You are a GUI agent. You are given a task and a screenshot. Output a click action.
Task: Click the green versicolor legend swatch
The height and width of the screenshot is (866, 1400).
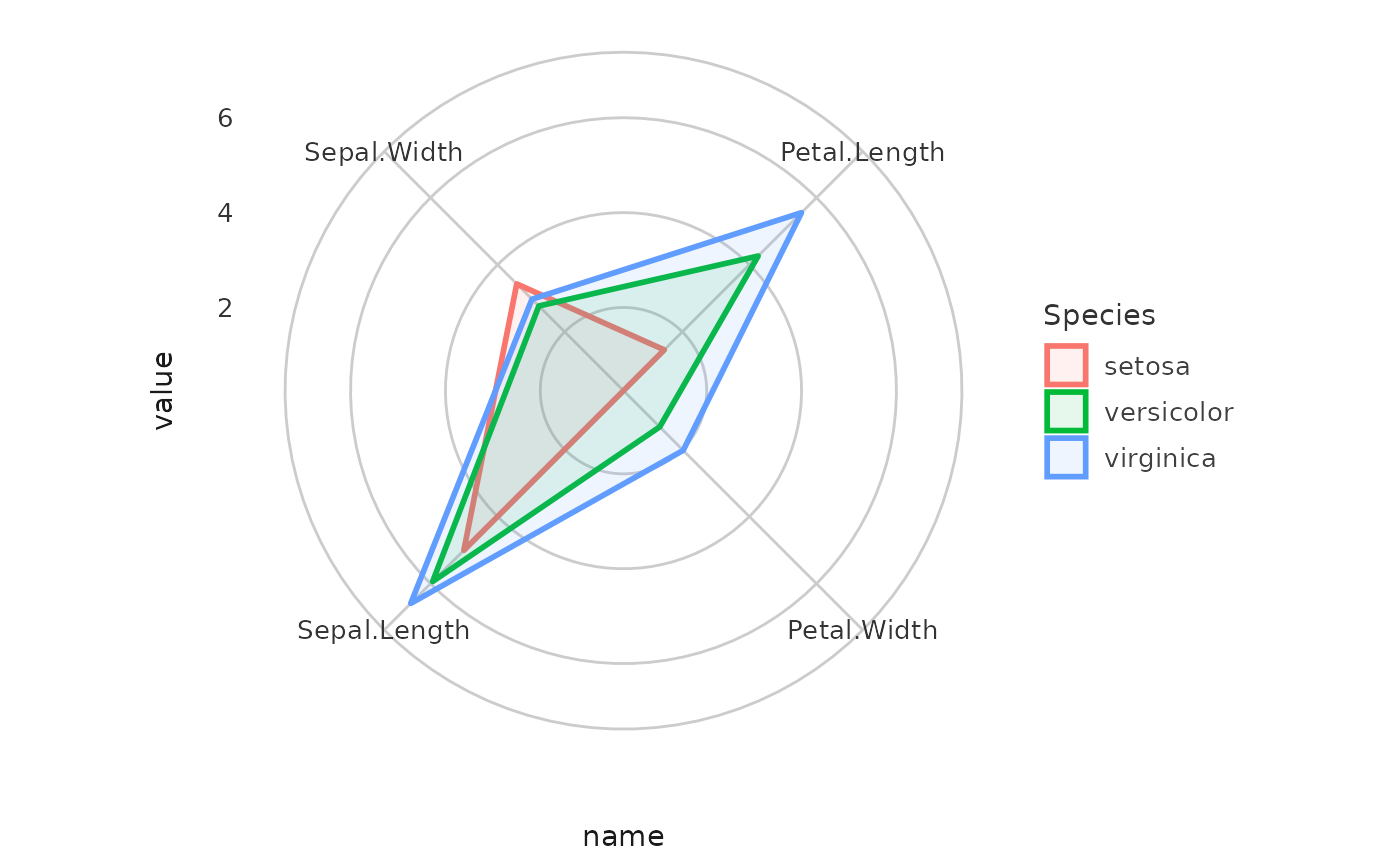click(1066, 411)
